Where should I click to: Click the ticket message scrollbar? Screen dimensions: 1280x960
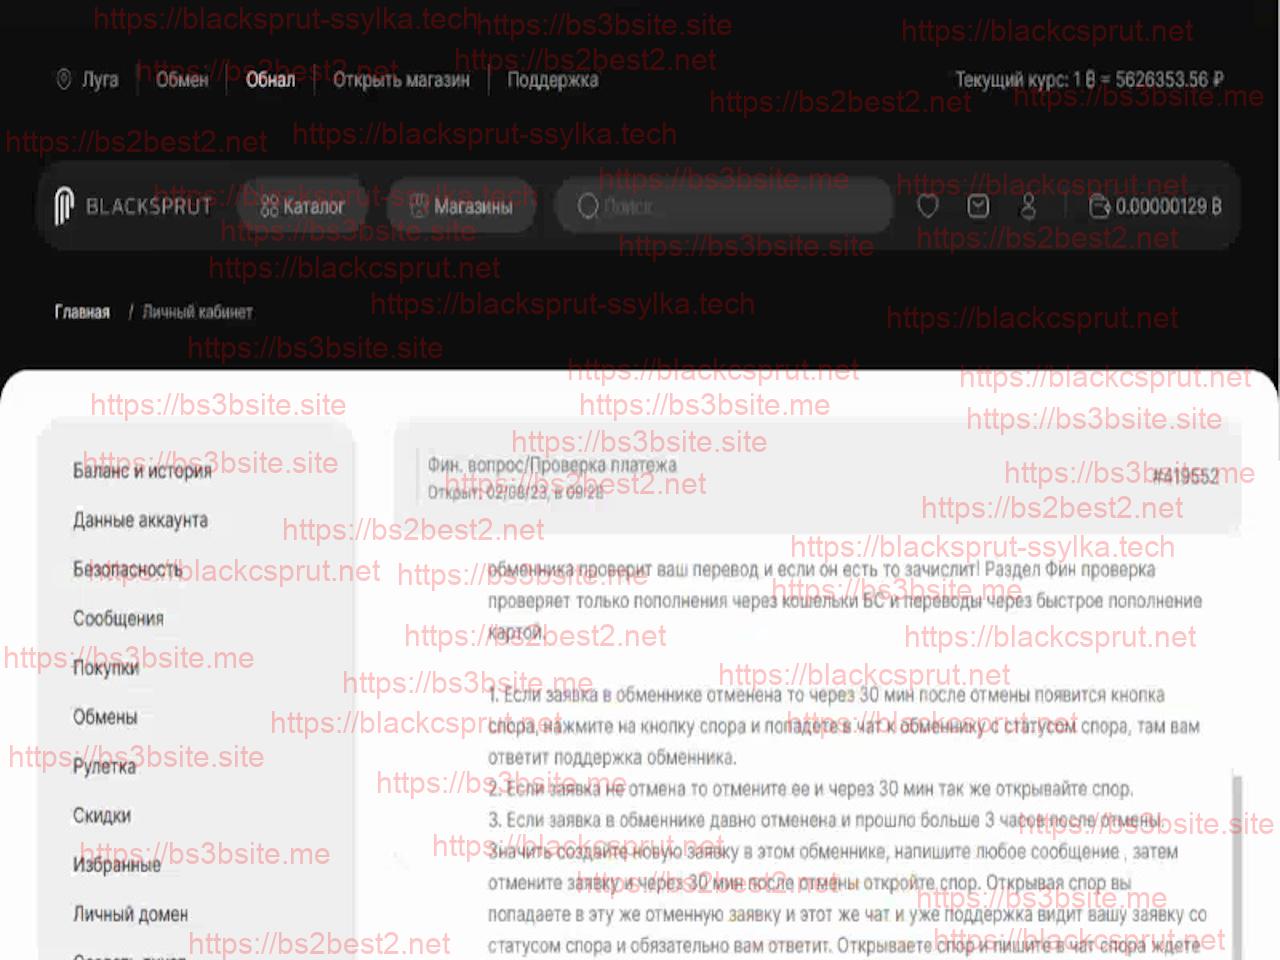pyautogui.click(x=1237, y=865)
